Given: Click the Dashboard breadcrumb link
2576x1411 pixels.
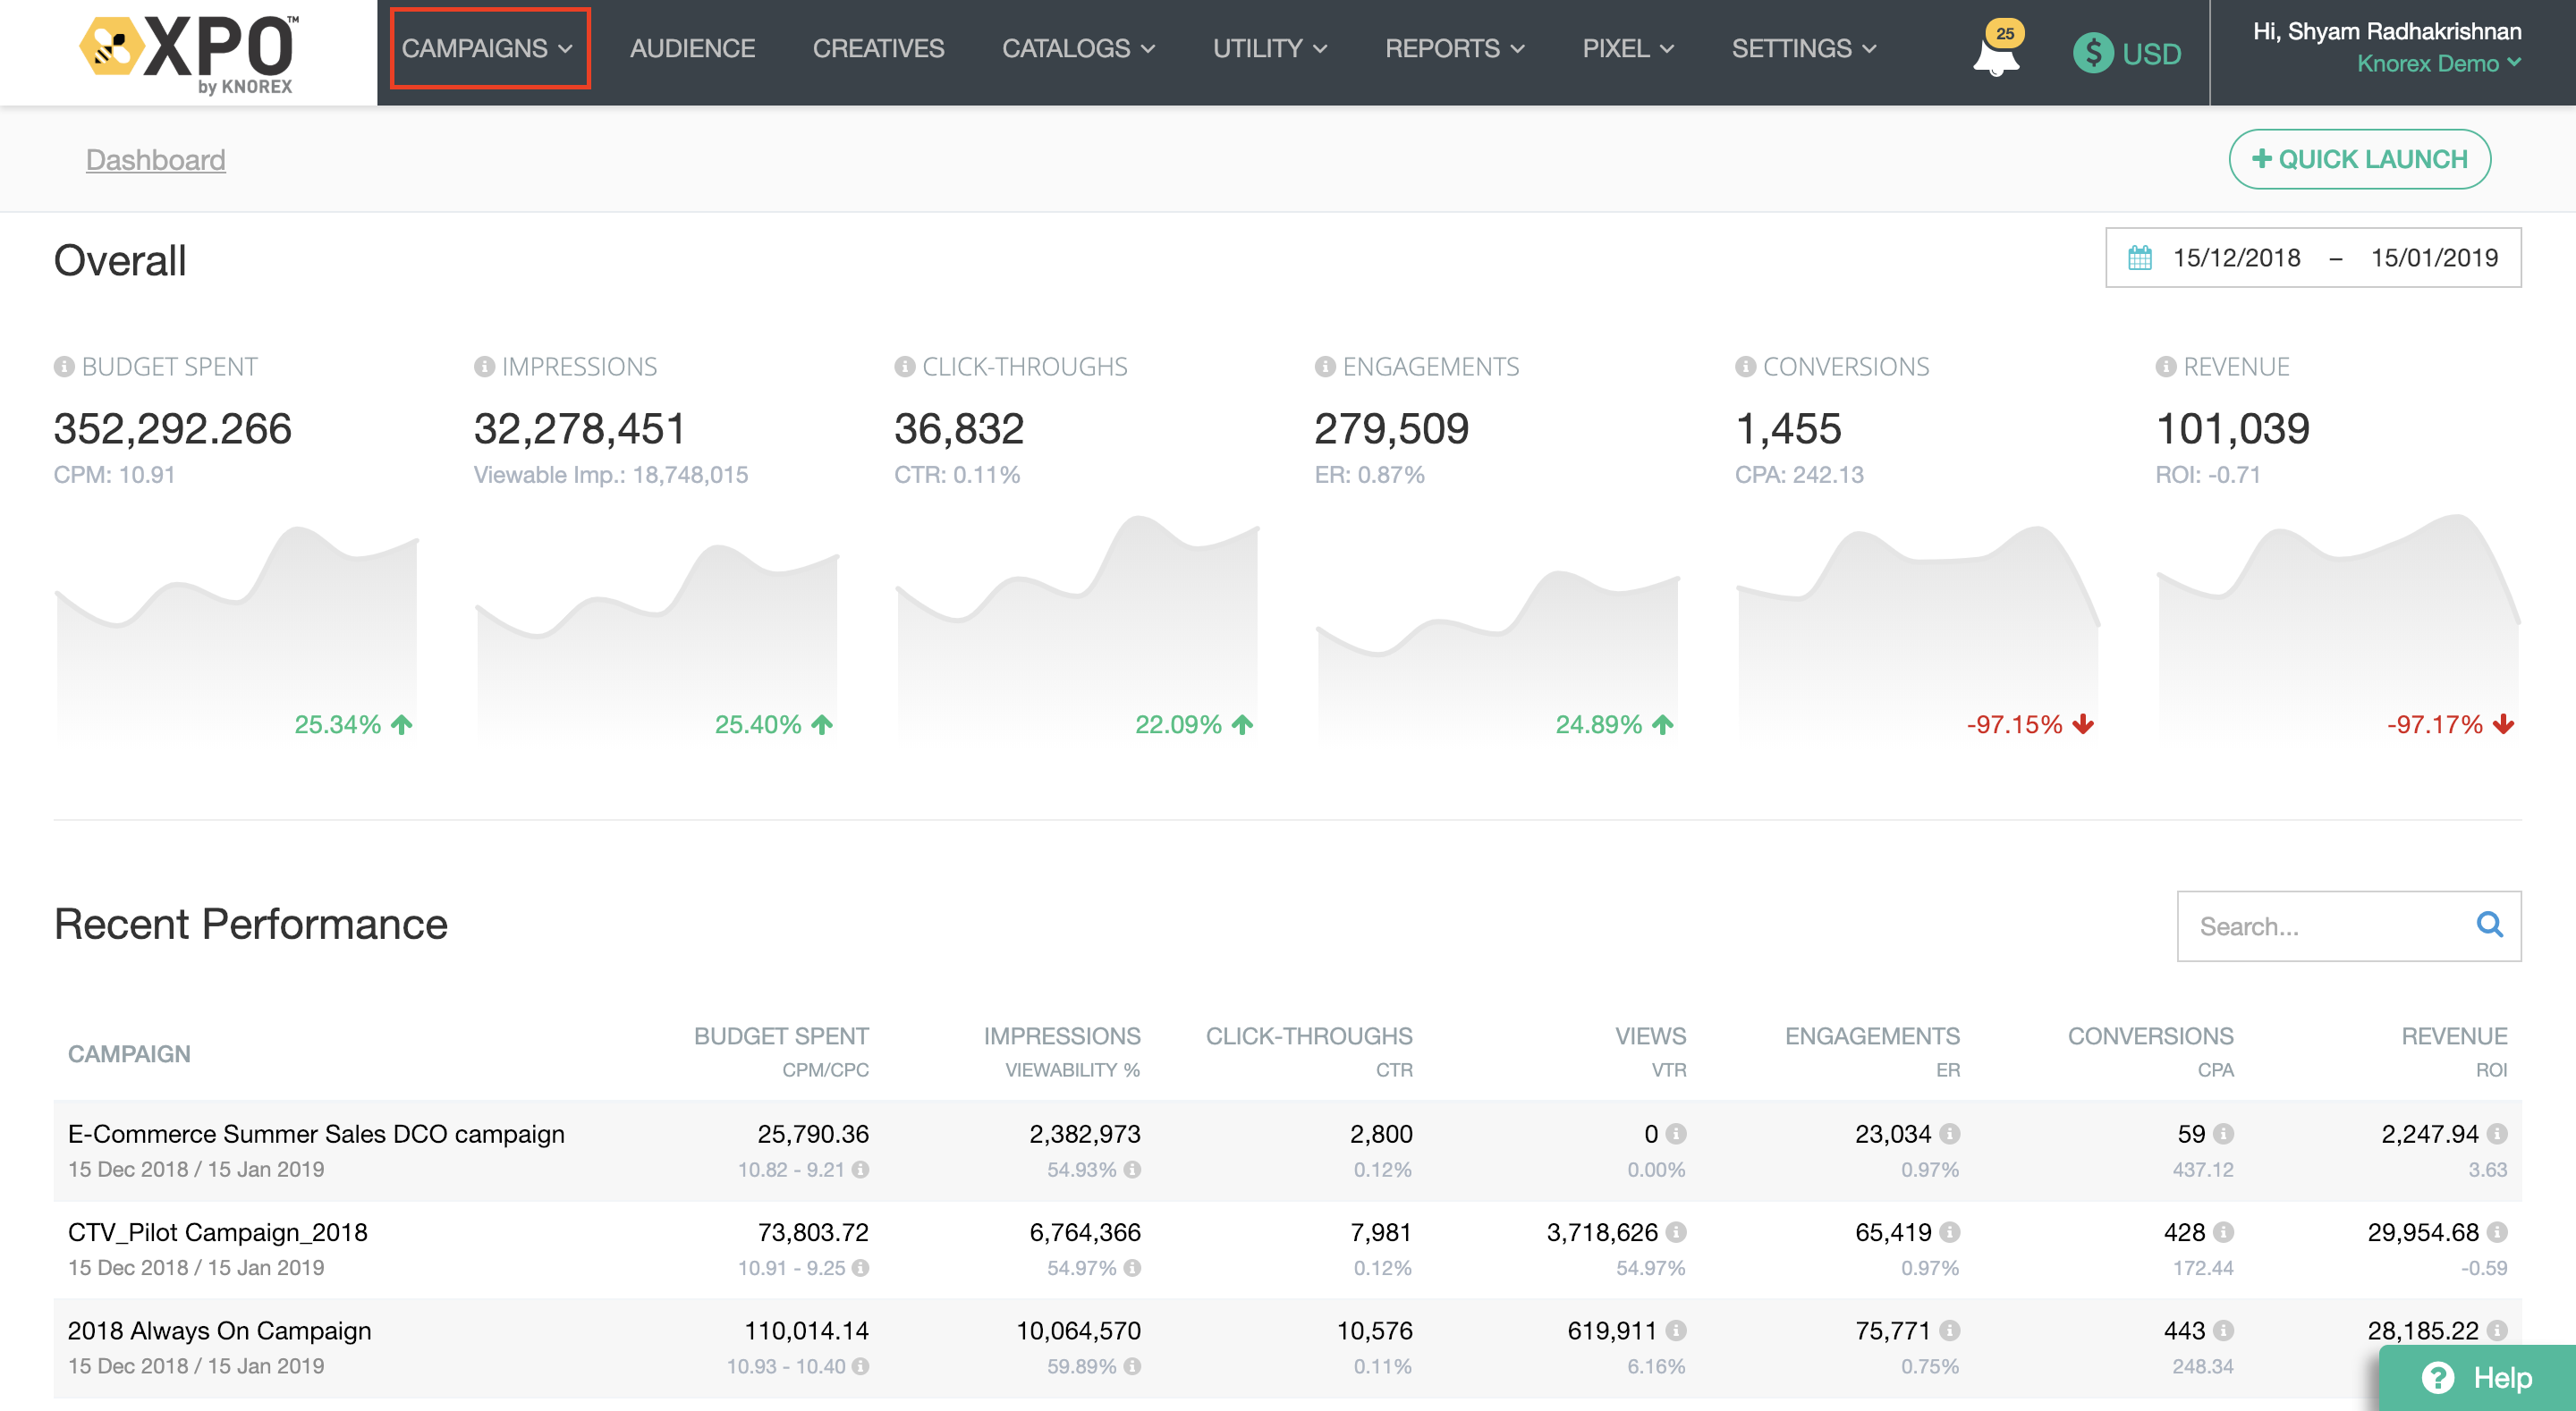Looking at the screenshot, I should tap(155, 160).
